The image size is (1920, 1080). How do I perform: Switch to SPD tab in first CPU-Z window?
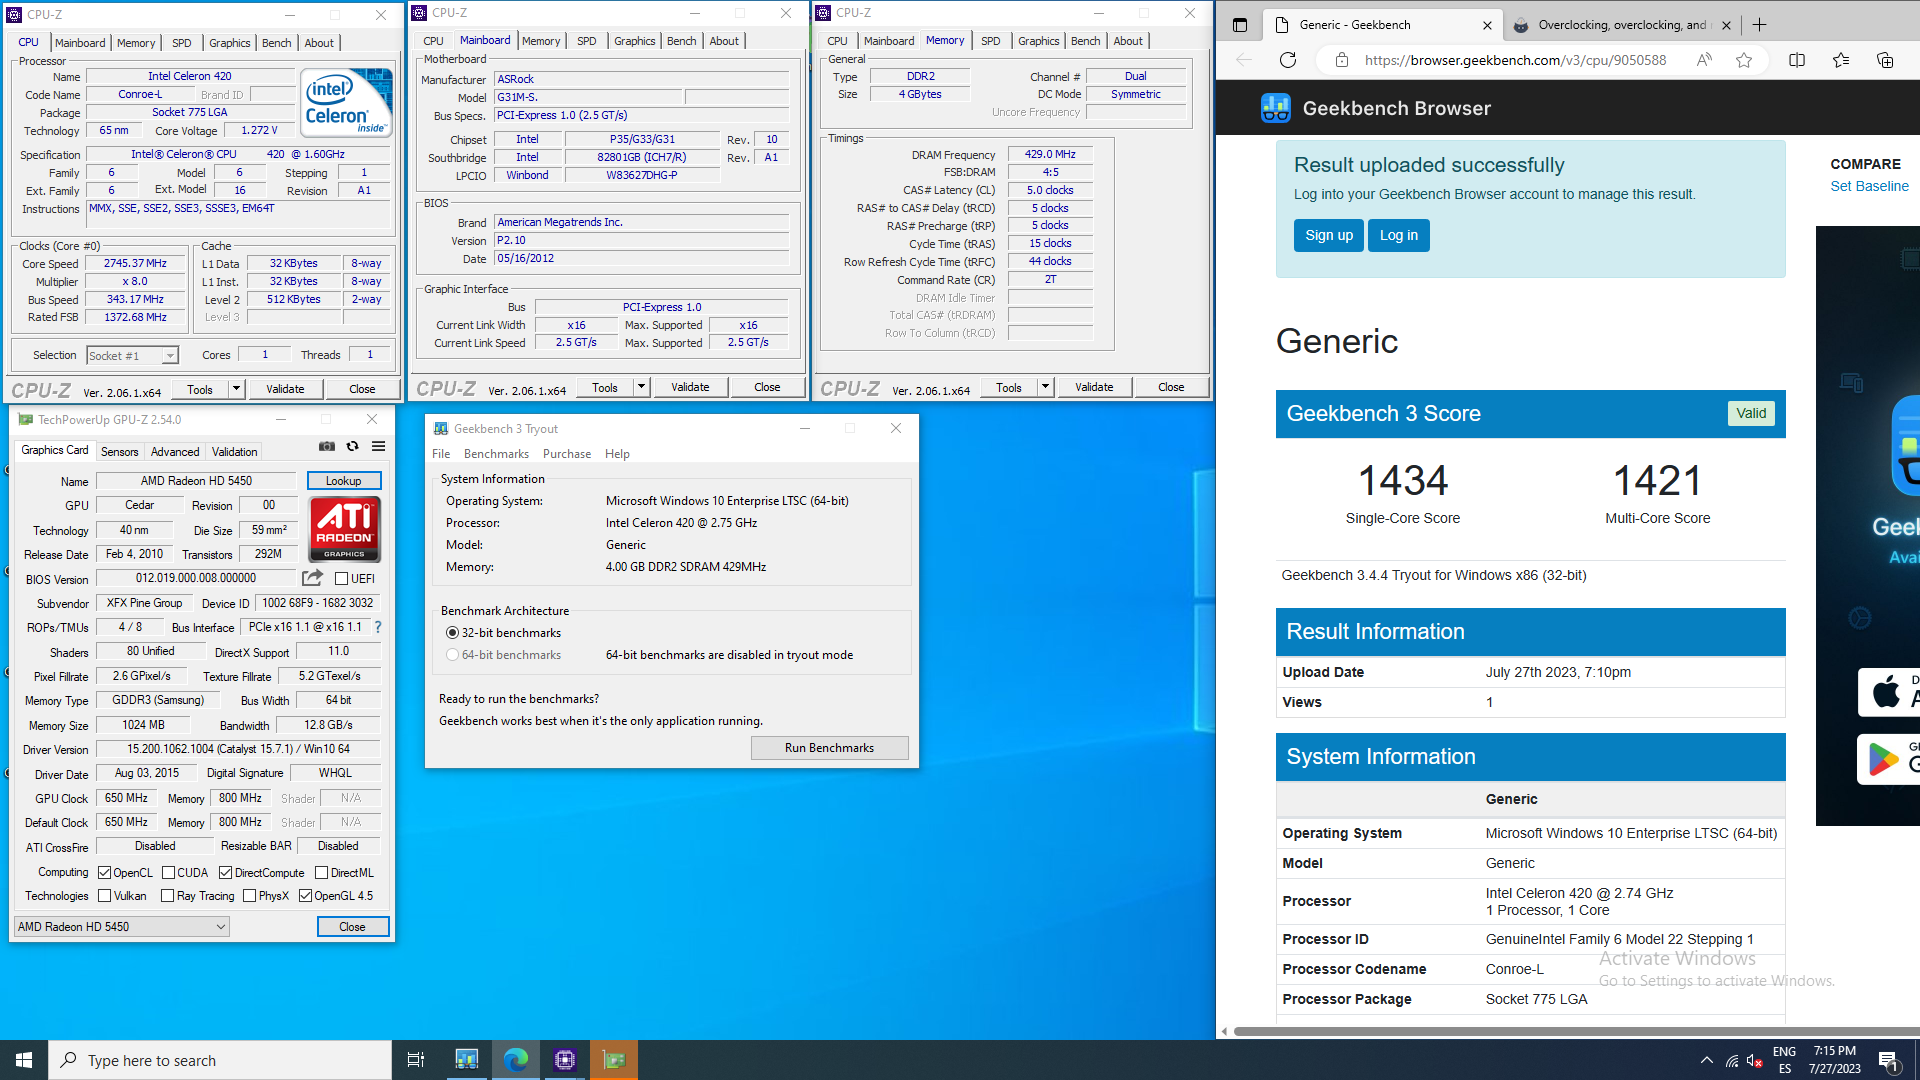(x=181, y=43)
